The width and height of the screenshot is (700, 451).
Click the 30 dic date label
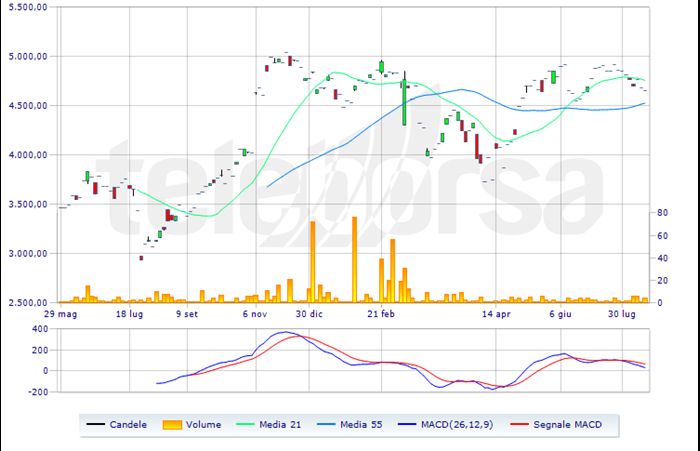pos(309,314)
